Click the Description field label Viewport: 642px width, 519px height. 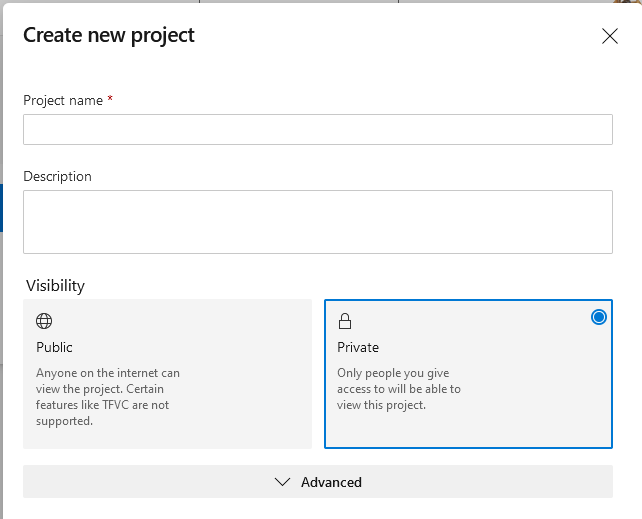57,176
